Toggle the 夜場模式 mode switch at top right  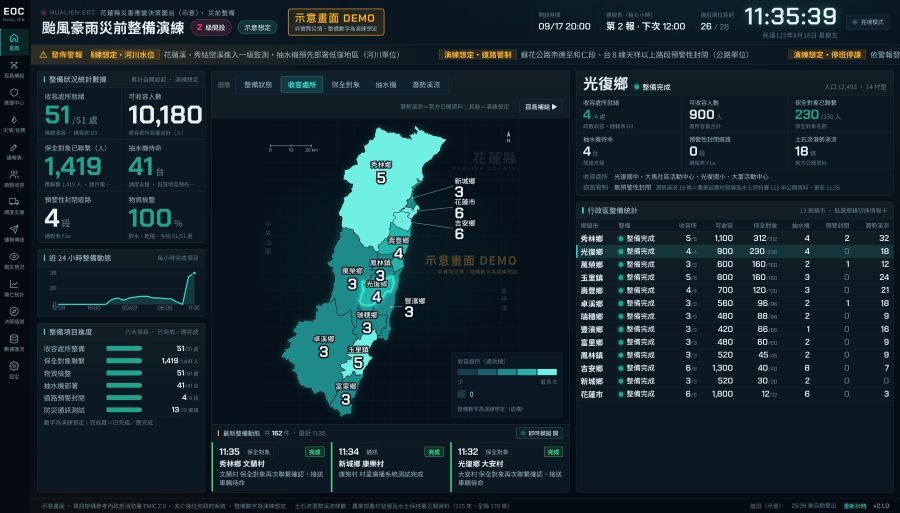click(x=868, y=22)
